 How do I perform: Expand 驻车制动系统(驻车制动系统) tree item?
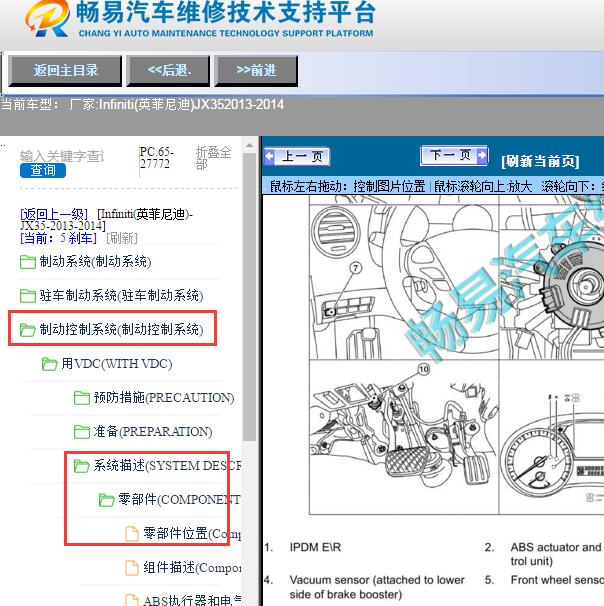(121, 296)
